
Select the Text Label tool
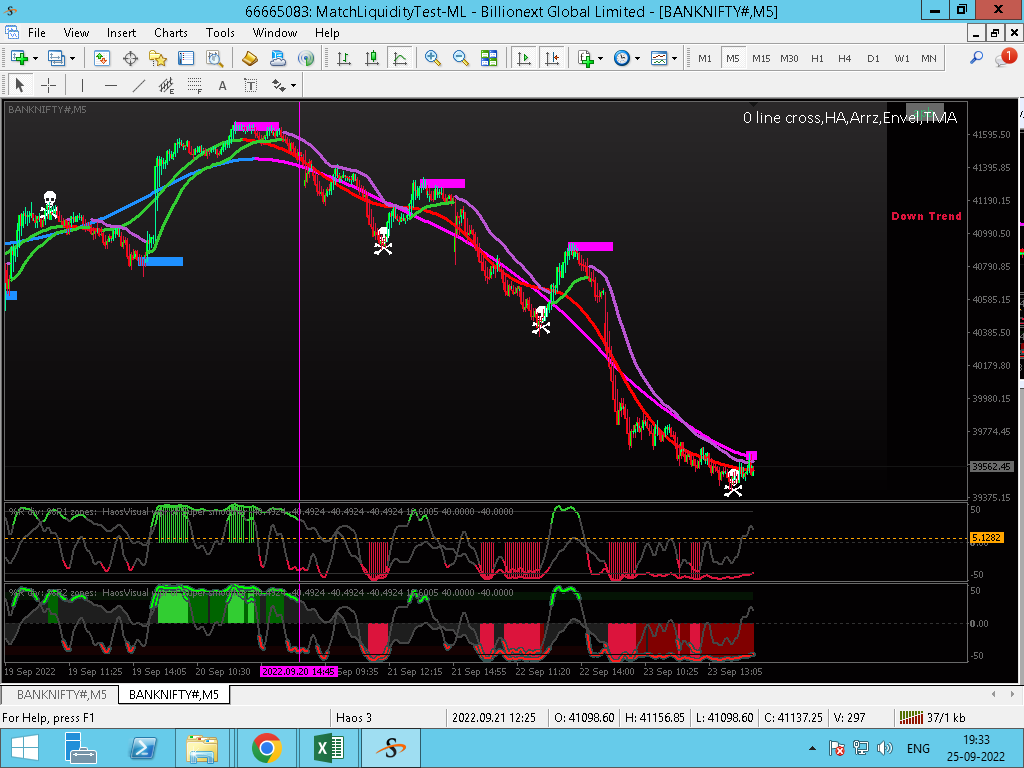(x=250, y=85)
